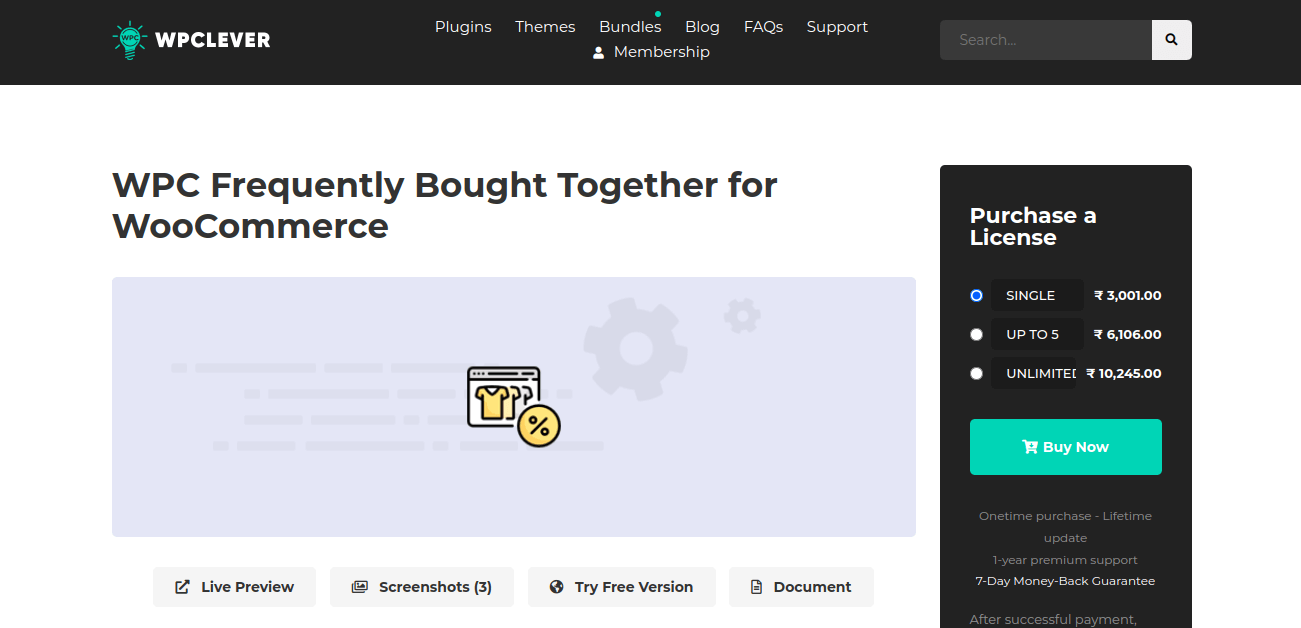Go to the FAQs menu item
1301x628 pixels.
763,26
